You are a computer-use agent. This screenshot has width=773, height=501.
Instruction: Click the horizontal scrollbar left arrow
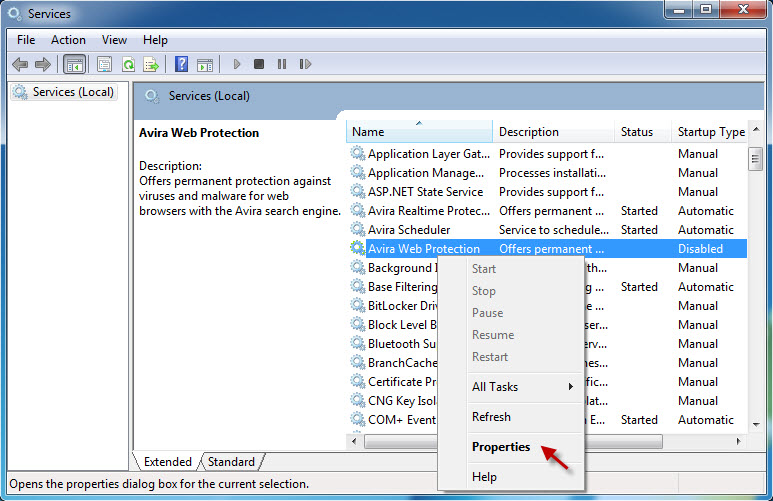pos(354,441)
